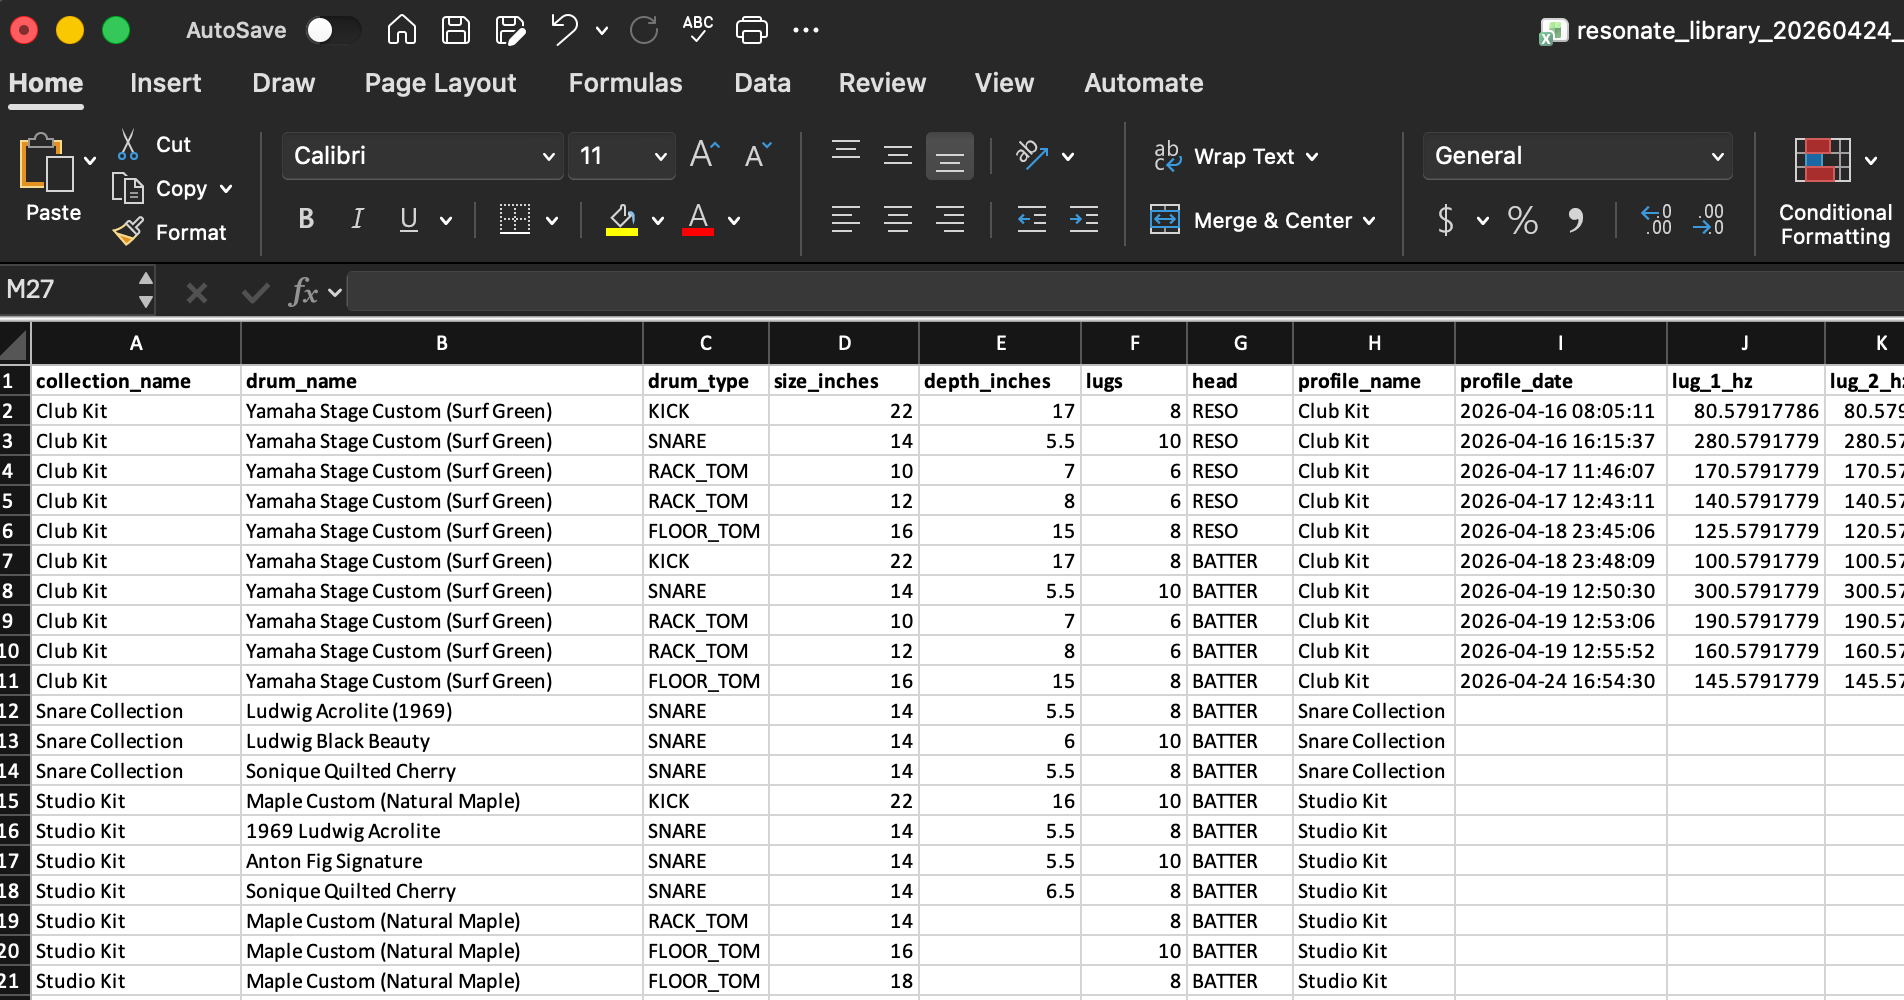Apply the red font color
1904x1000 pixels.
tap(698, 219)
